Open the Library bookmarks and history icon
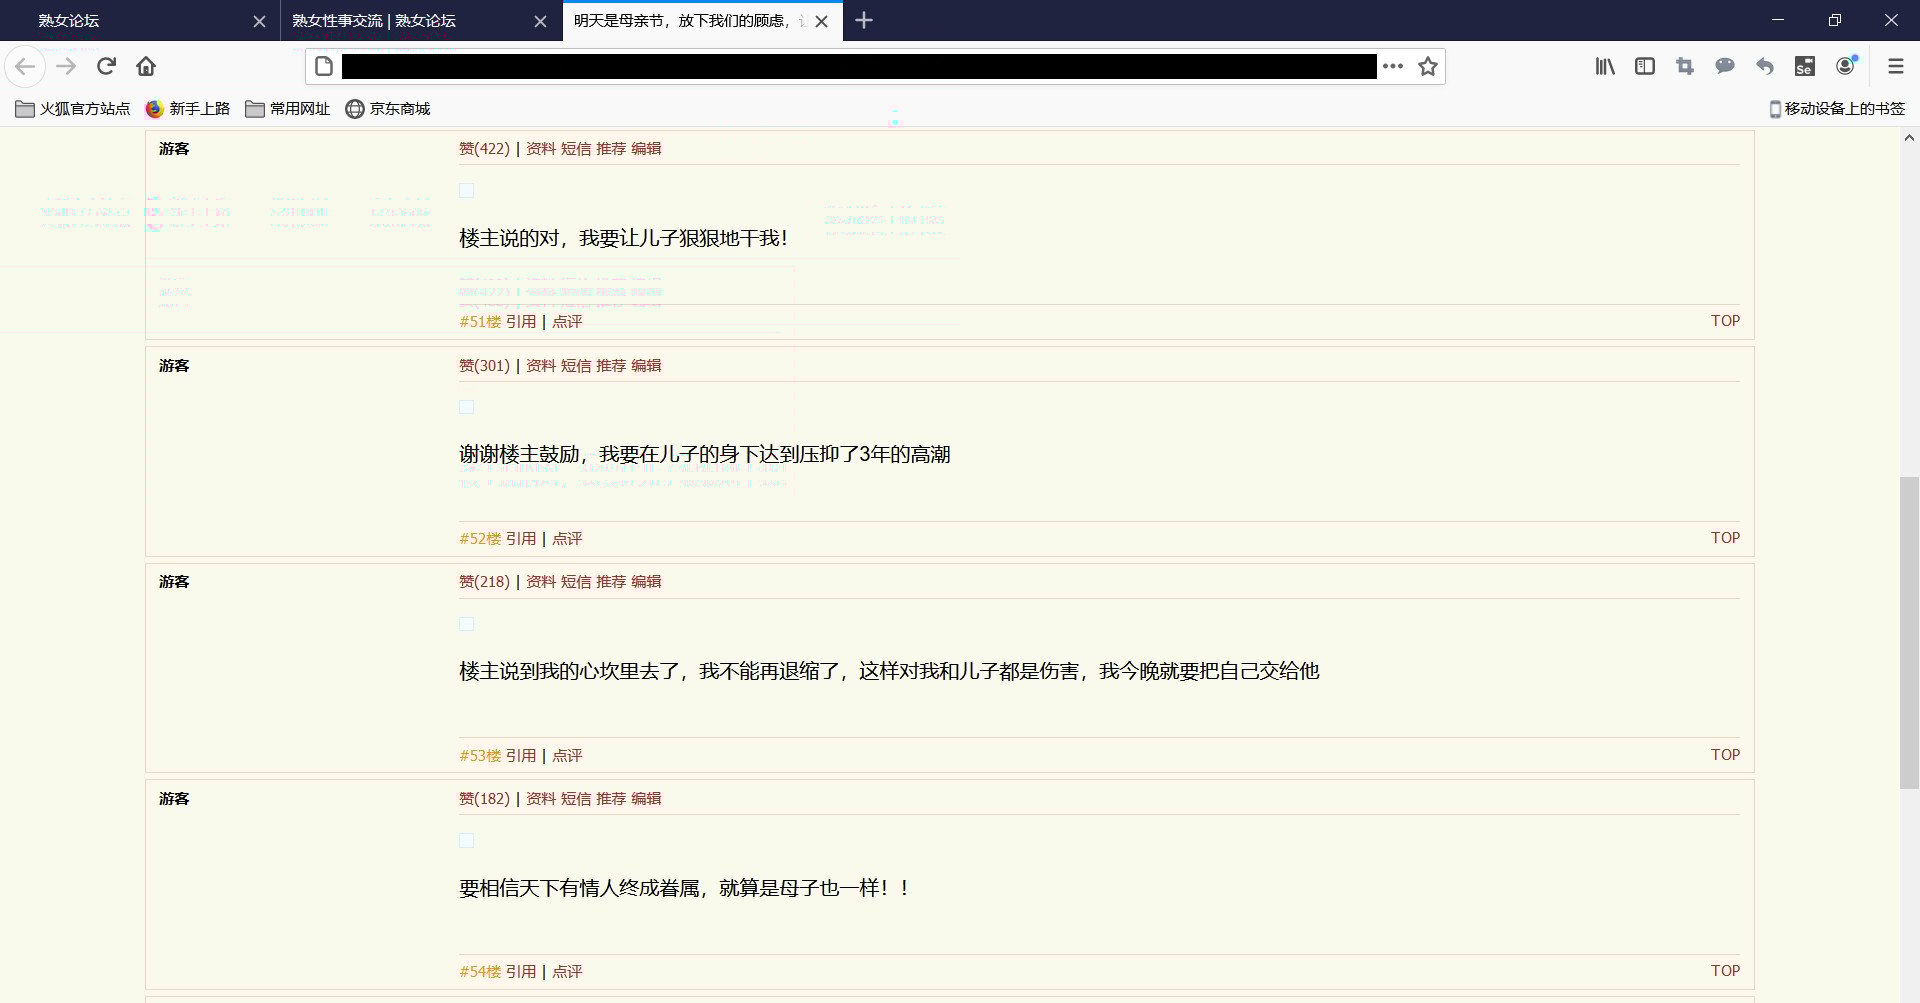The height and width of the screenshot is (1003, 1920). (1604, 66)
